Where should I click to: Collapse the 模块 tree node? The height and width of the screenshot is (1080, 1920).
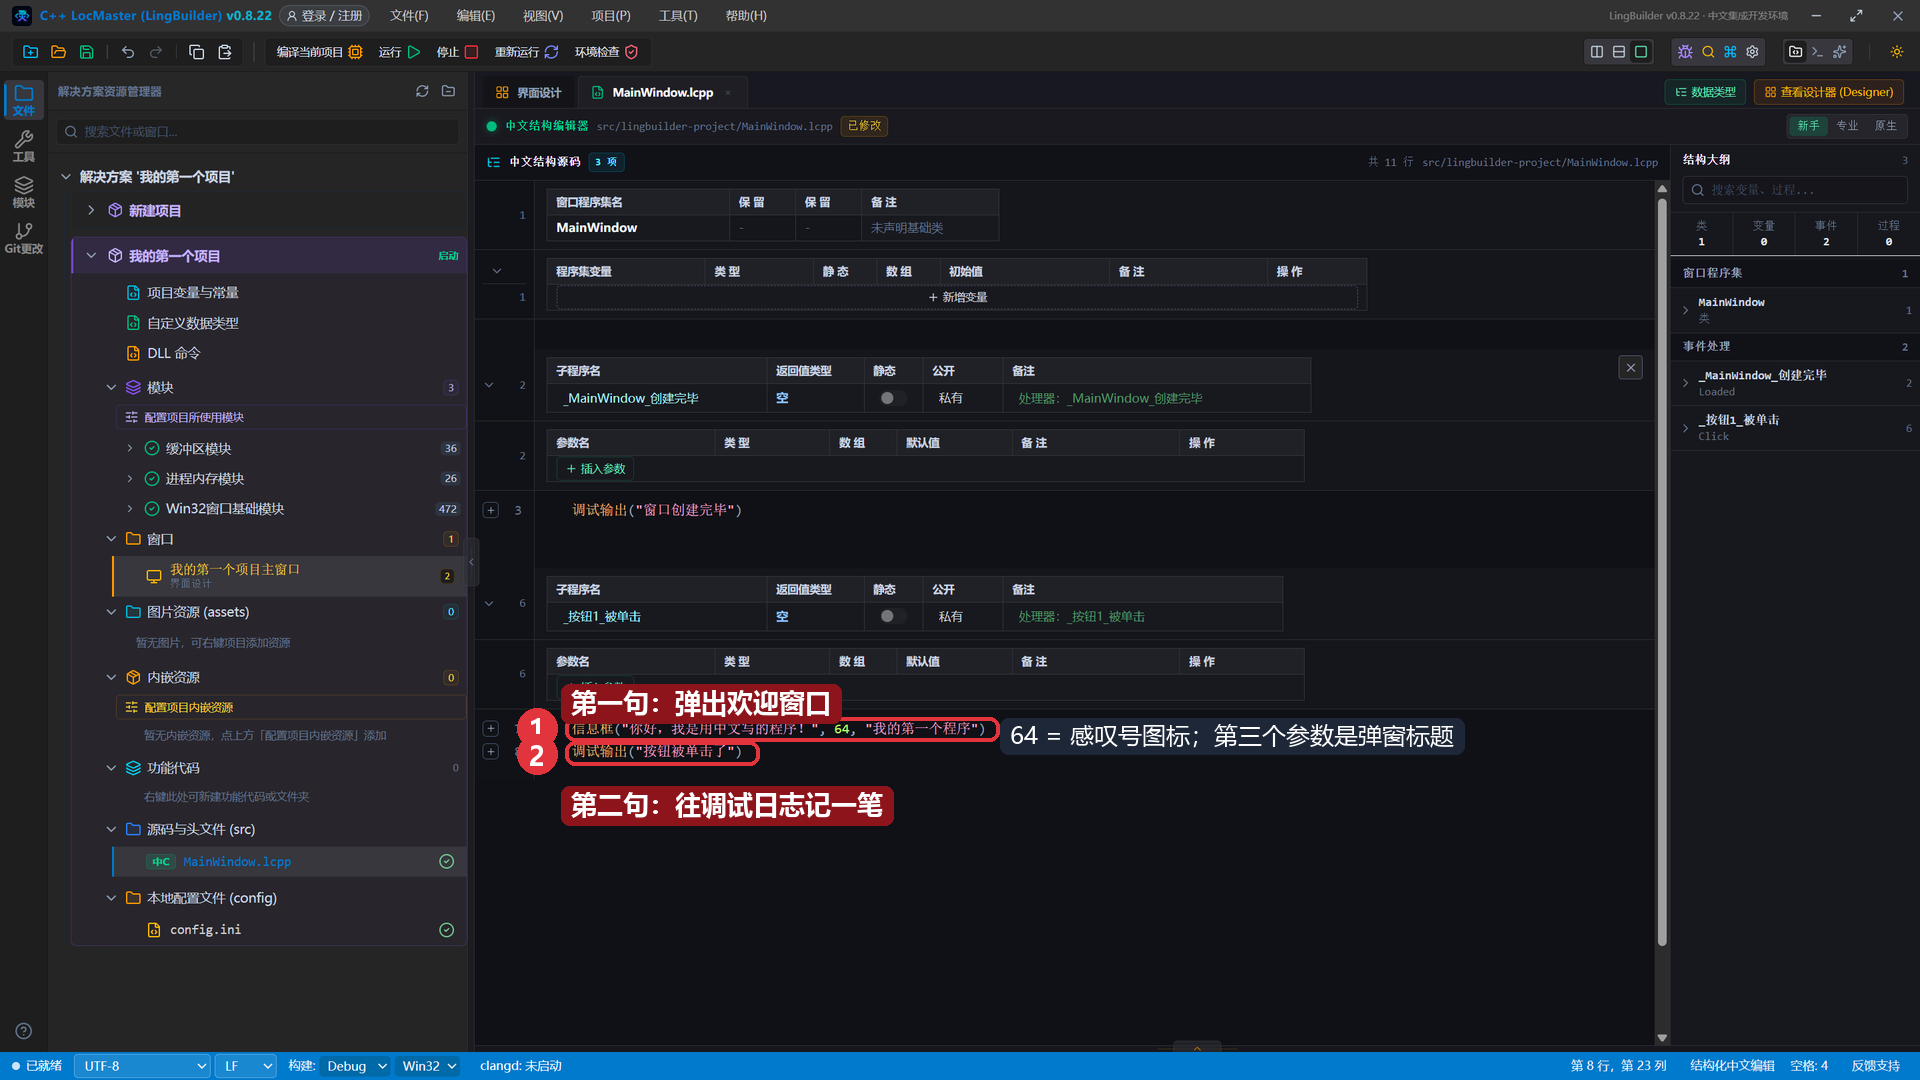point(111,387)
